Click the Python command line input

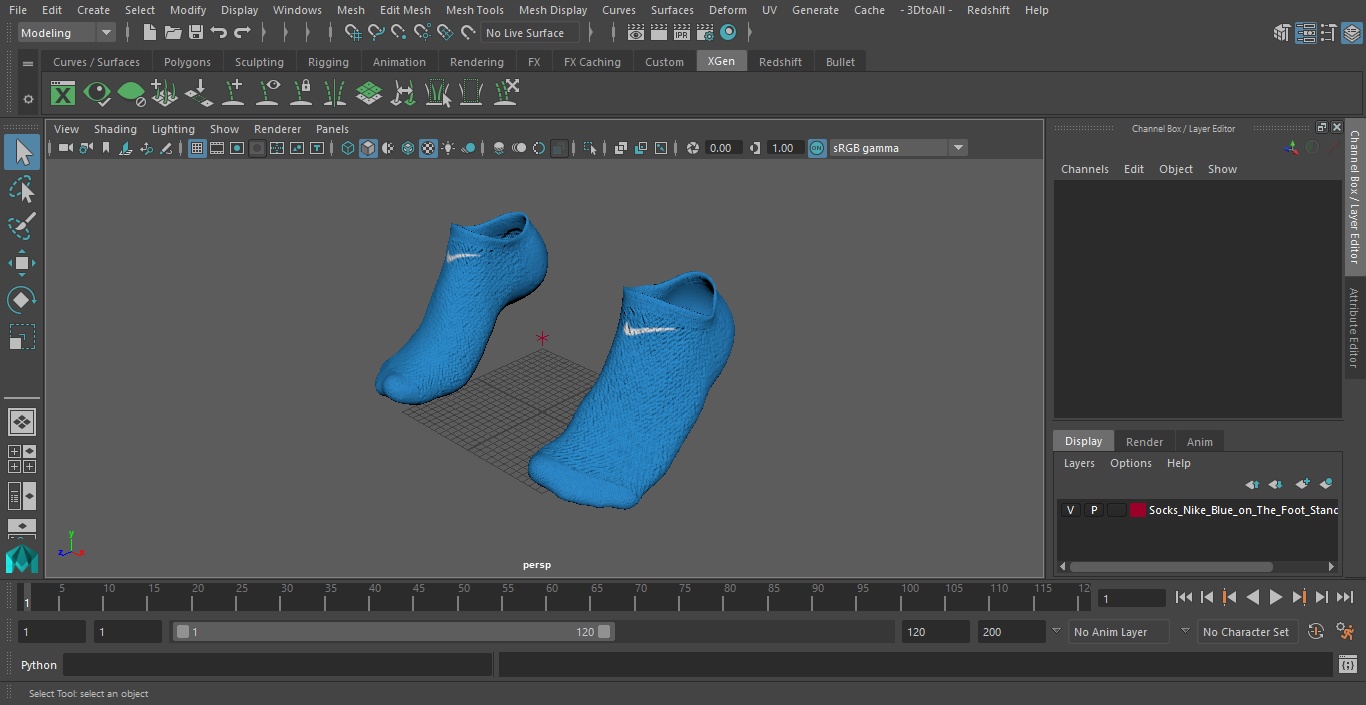pyautogui.click(x=278, y=665)
